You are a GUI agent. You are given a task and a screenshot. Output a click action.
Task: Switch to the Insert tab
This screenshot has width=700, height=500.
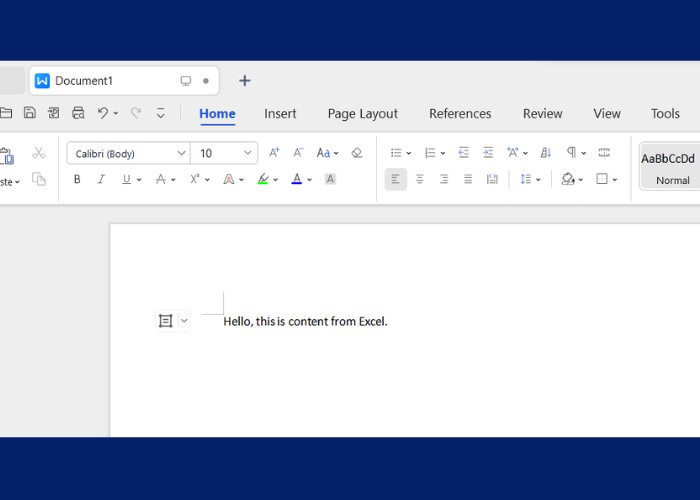280,114
